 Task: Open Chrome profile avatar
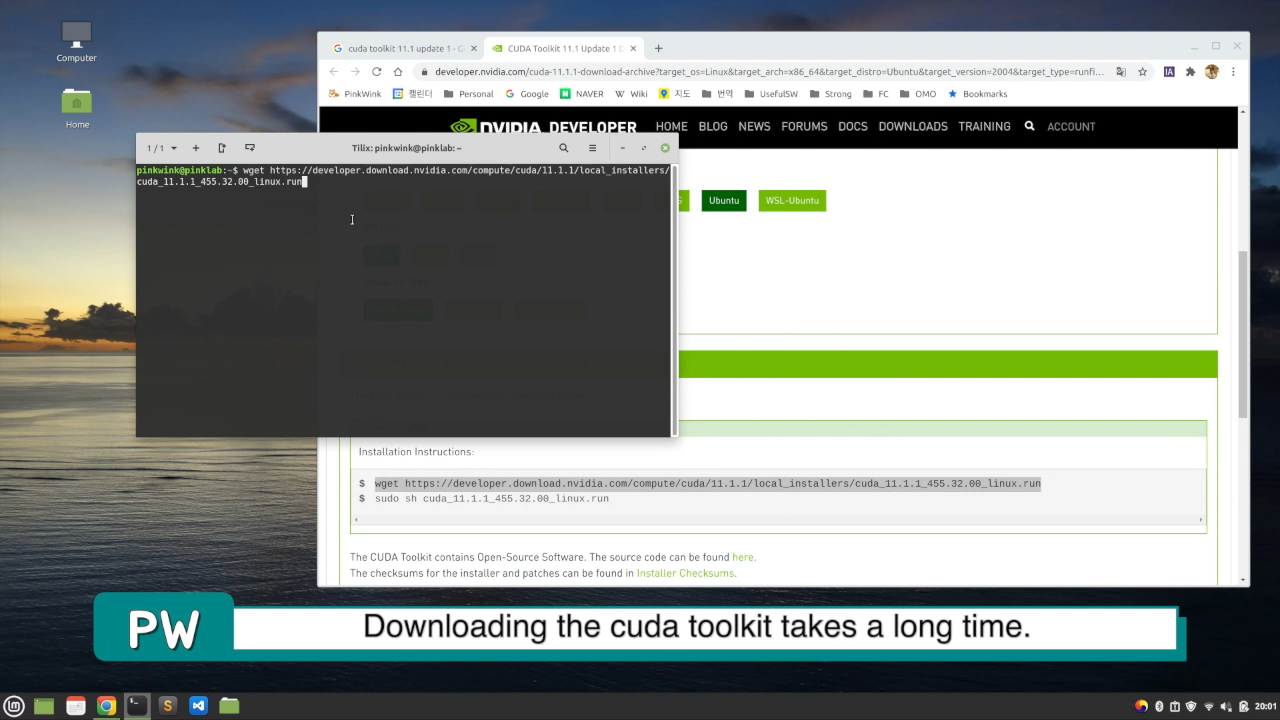1212,72
